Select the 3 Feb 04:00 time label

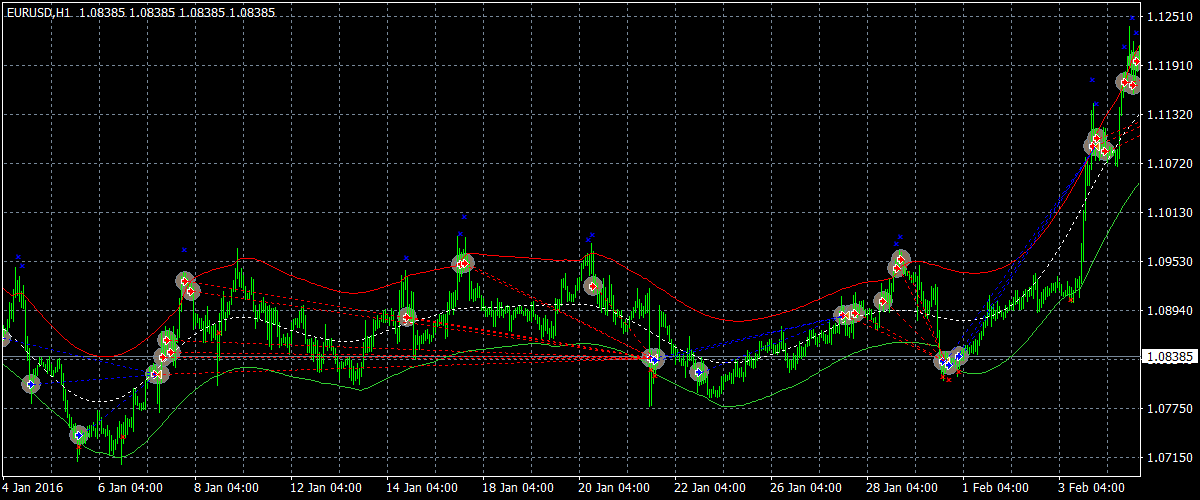[x=1091, y=488]
